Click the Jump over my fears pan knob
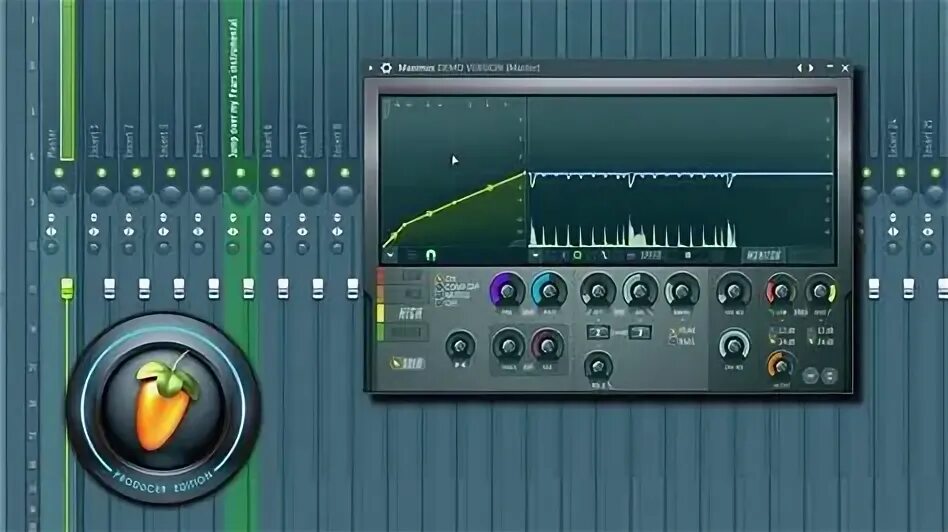Viewport: 948px width, 532px height. [x=241, y=195]
